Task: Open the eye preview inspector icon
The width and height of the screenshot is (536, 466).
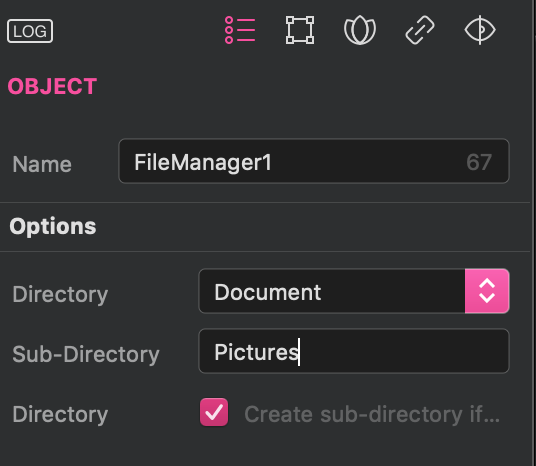Action: (480, 30)
